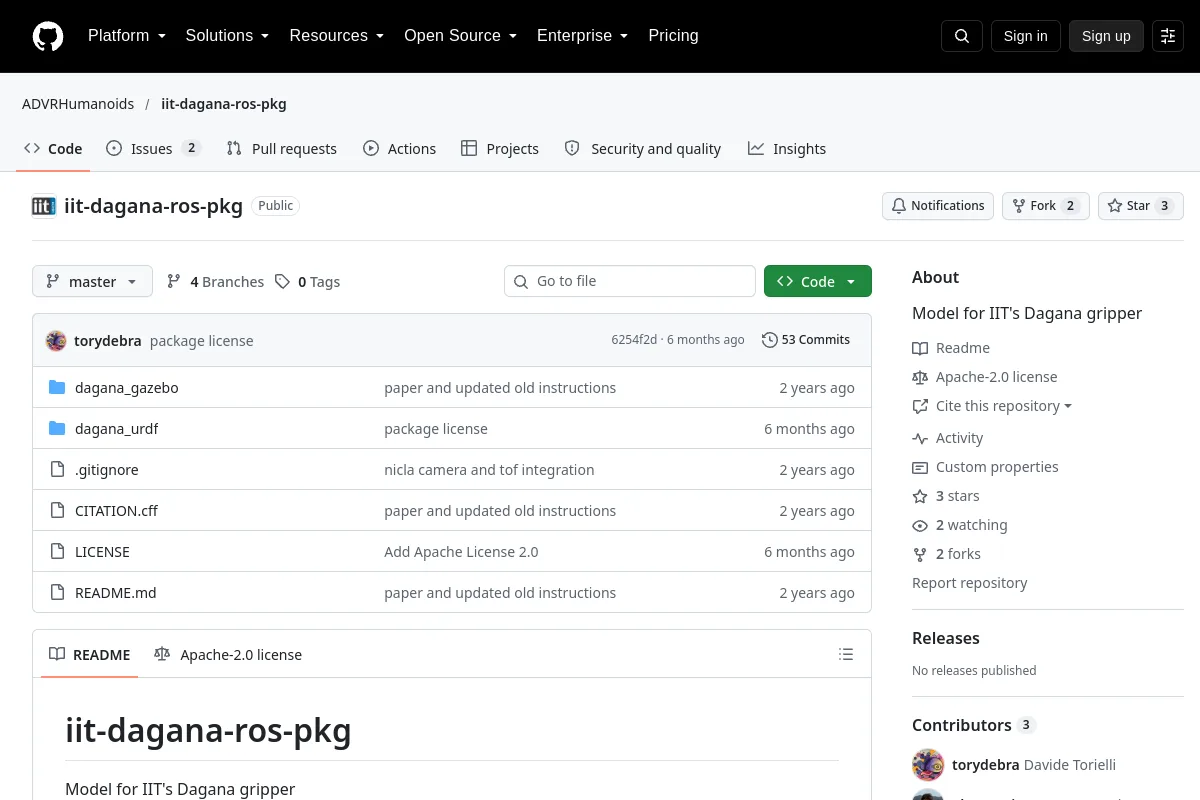This screenshot has height=800, width=1200.
Task: Click the README.md file icon
Action: pos(57,592)
